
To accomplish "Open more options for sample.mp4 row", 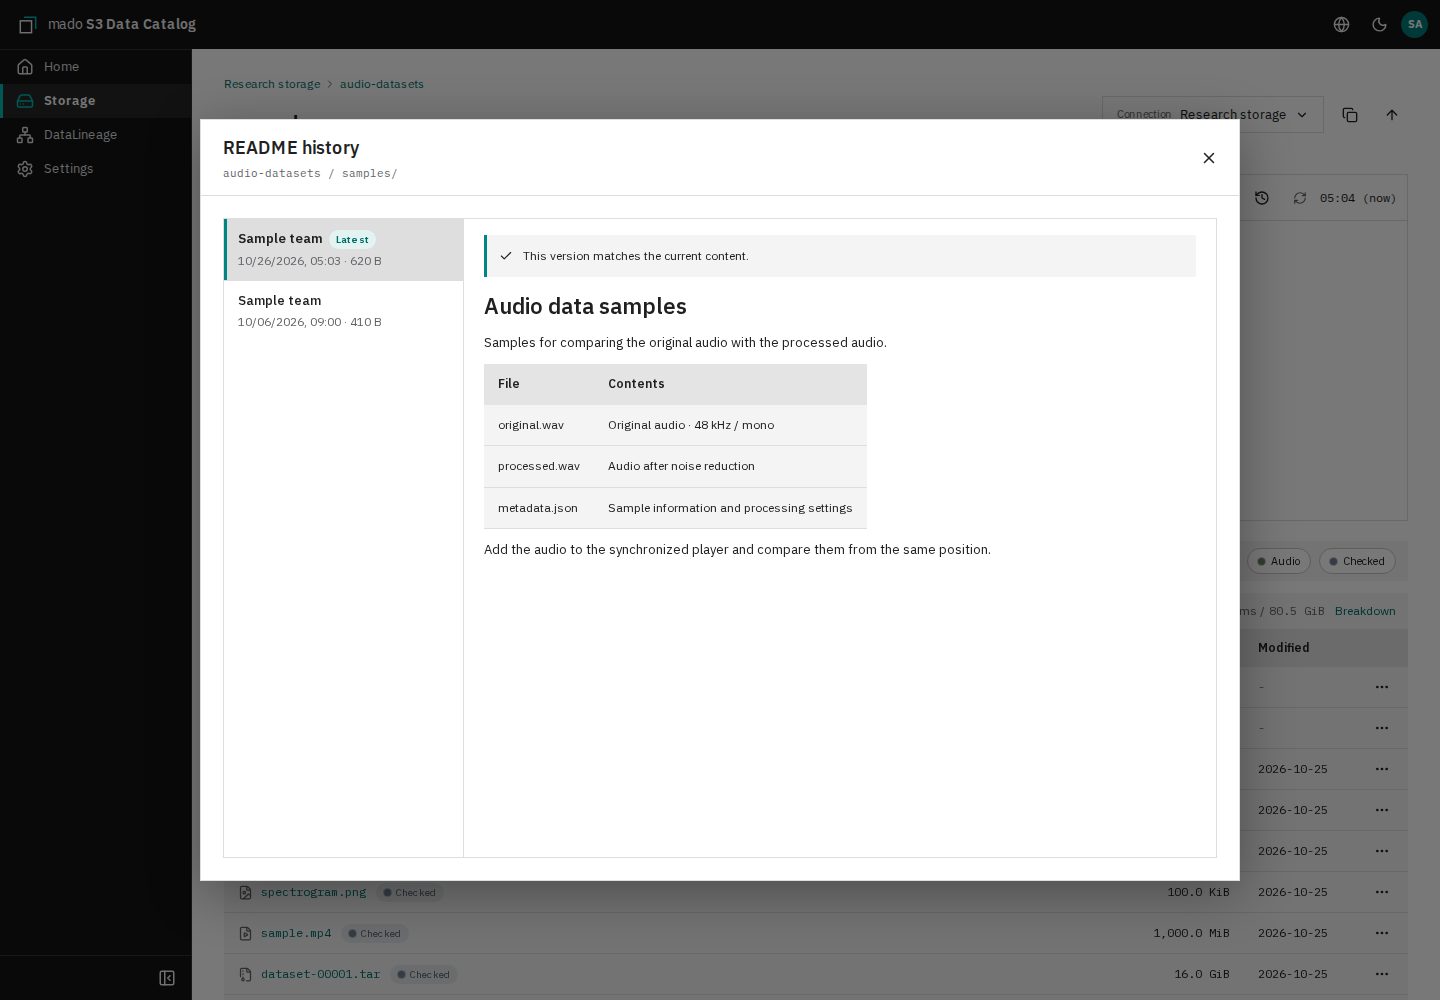I will point(1382,933).
